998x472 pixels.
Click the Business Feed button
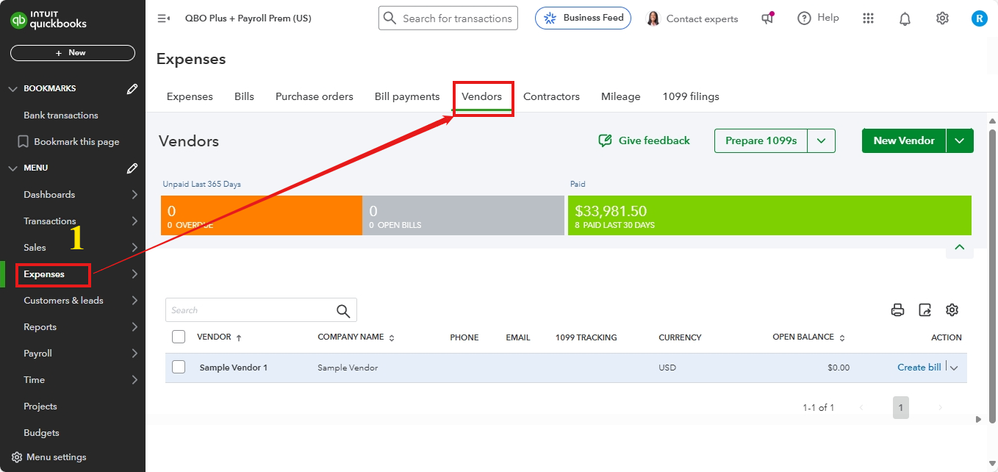(583, 18)
